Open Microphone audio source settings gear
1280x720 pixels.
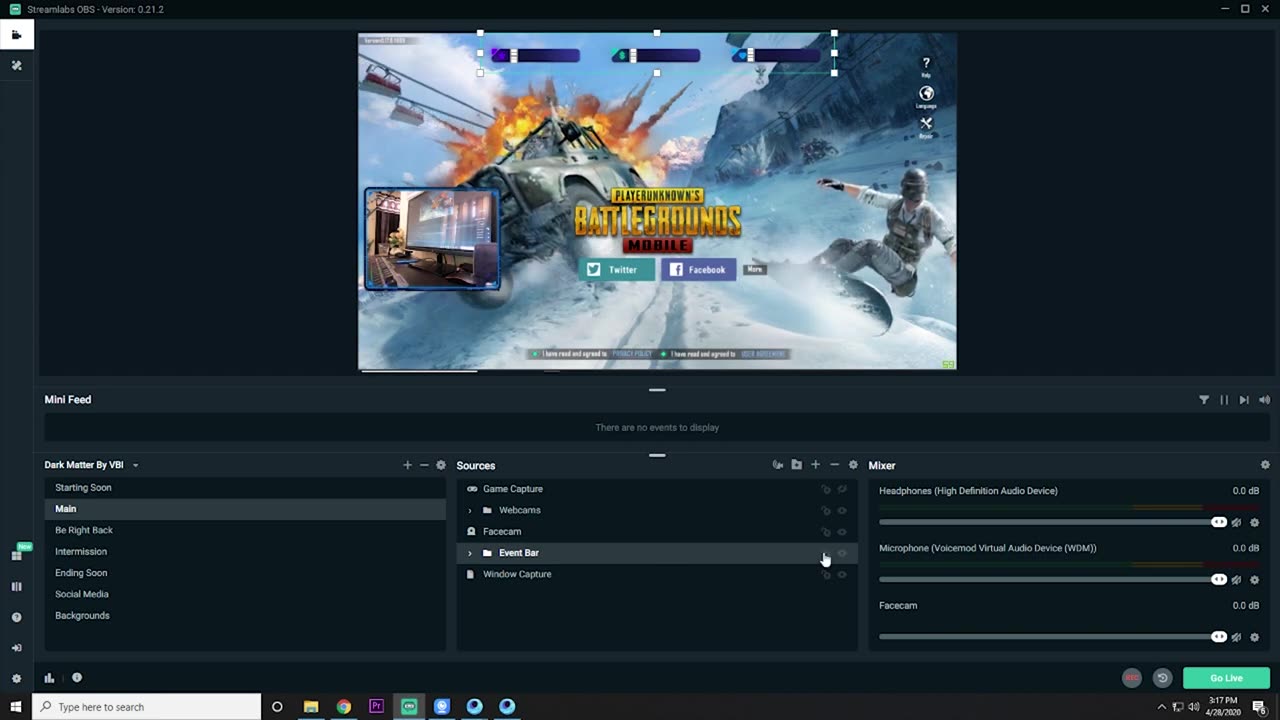1255,580
